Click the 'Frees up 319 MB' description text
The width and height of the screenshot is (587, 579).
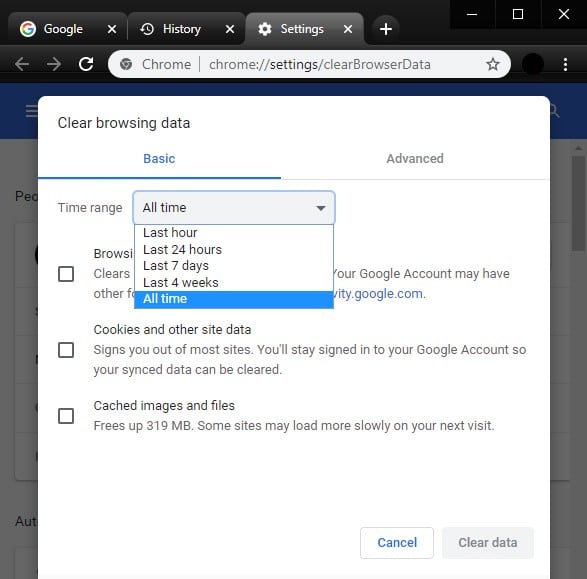(294, 426)
